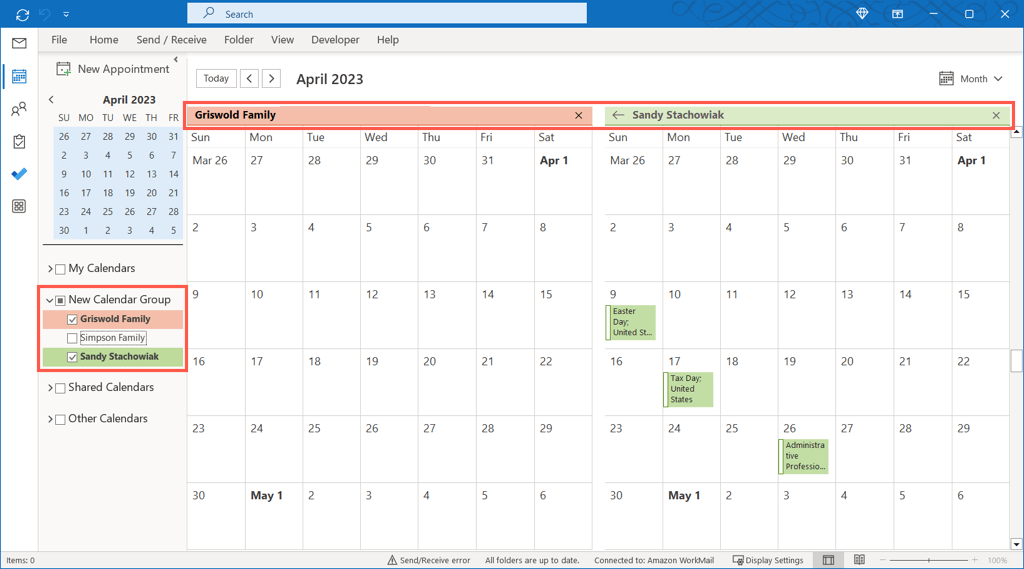Open the Month view dropdown
Viewport: 1024px width, 569px height.
970,78
